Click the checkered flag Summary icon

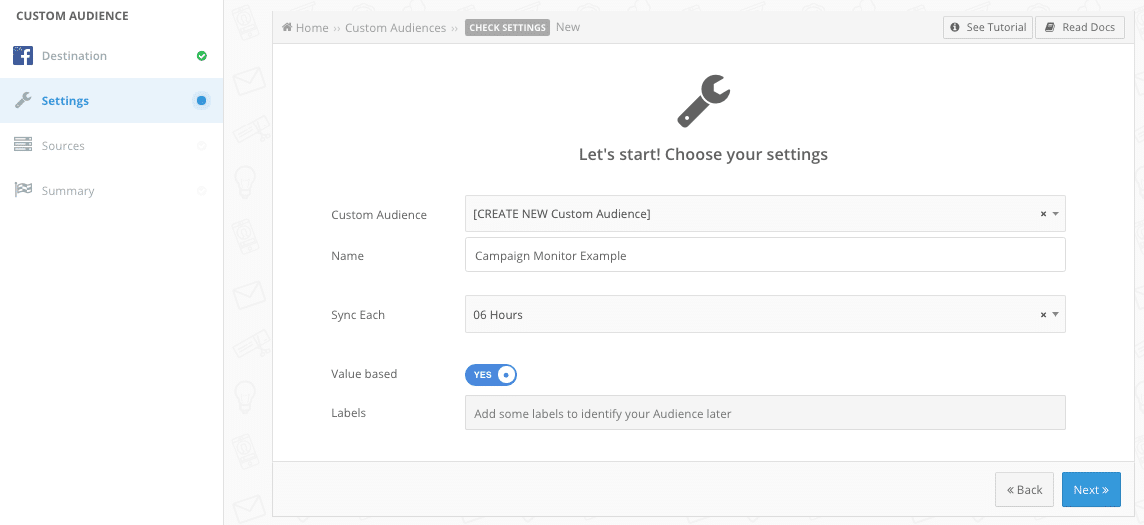23,190
